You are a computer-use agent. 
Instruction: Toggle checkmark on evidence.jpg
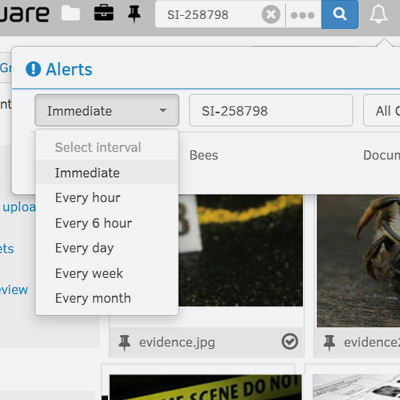[290, 342]
